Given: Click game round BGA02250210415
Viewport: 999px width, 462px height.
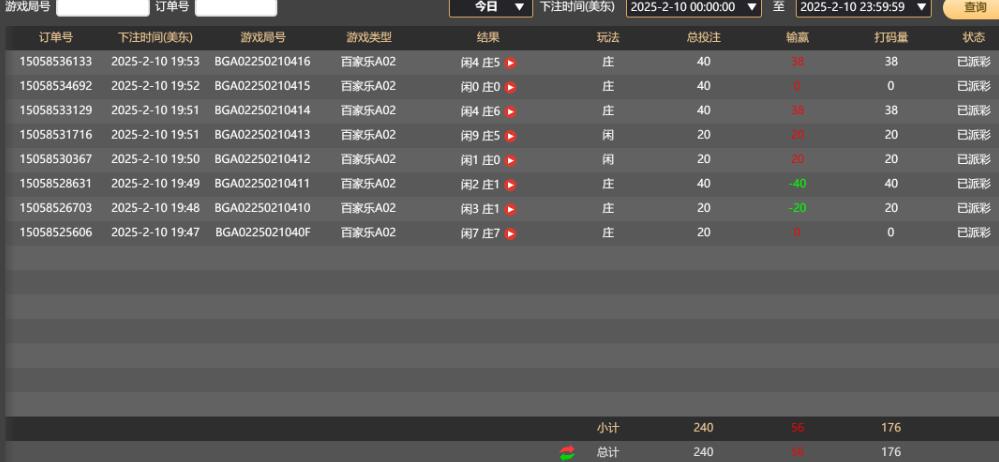Looking at the screenshot, I should tap(262, 86).
